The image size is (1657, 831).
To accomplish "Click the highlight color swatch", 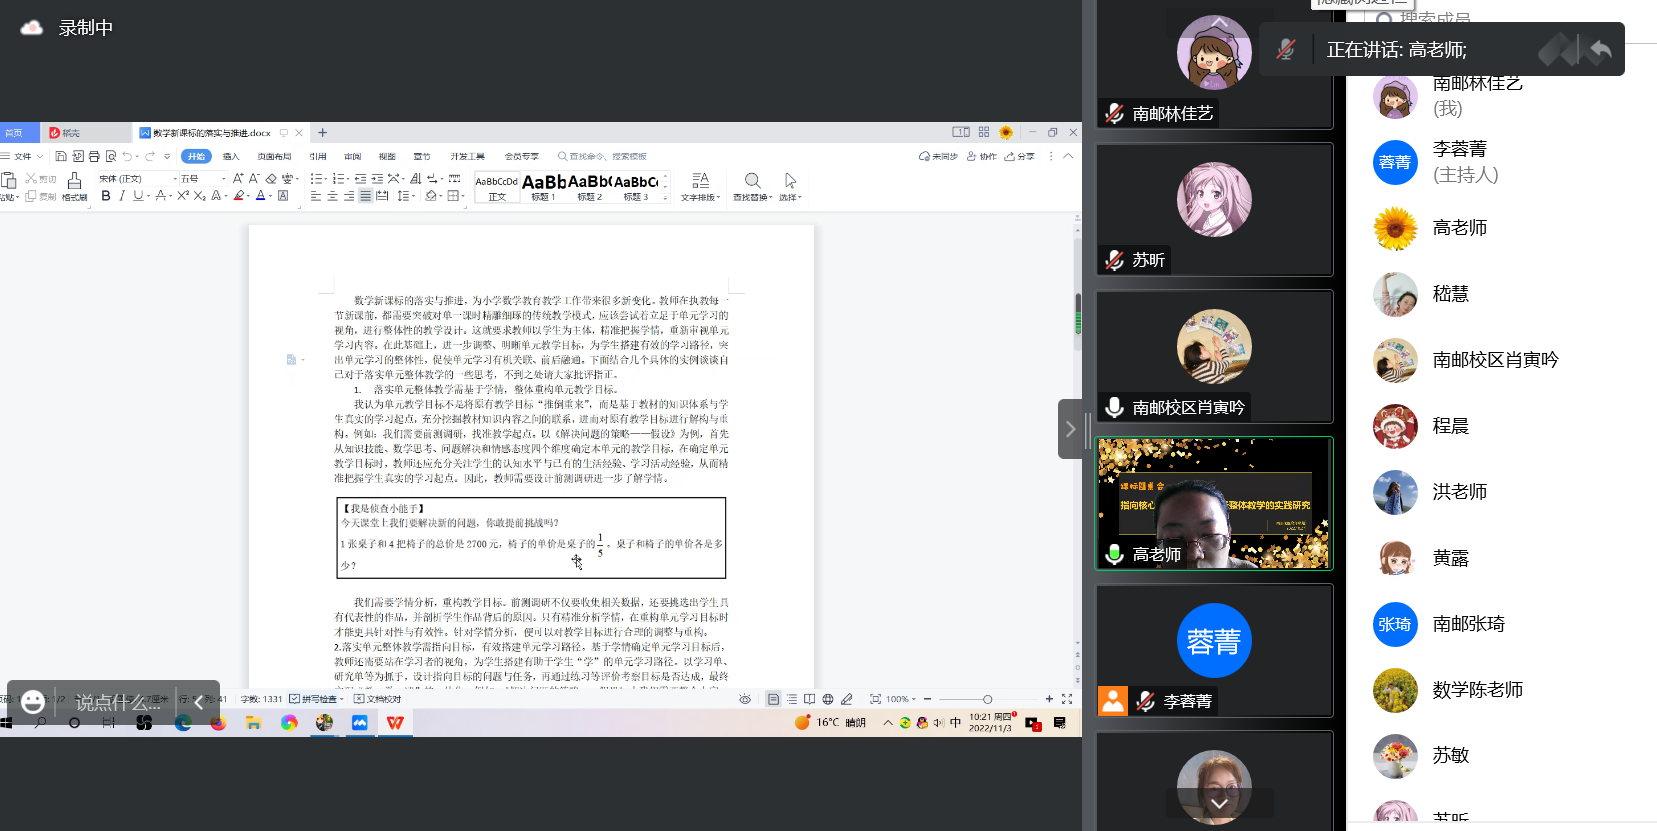I will pyautogui.click(x=239, y=196).
